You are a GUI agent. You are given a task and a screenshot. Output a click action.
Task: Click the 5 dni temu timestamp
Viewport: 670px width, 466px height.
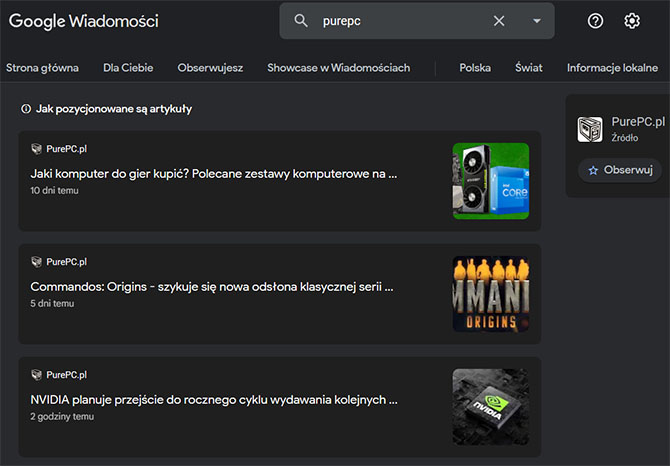click(x=52, y=303)
